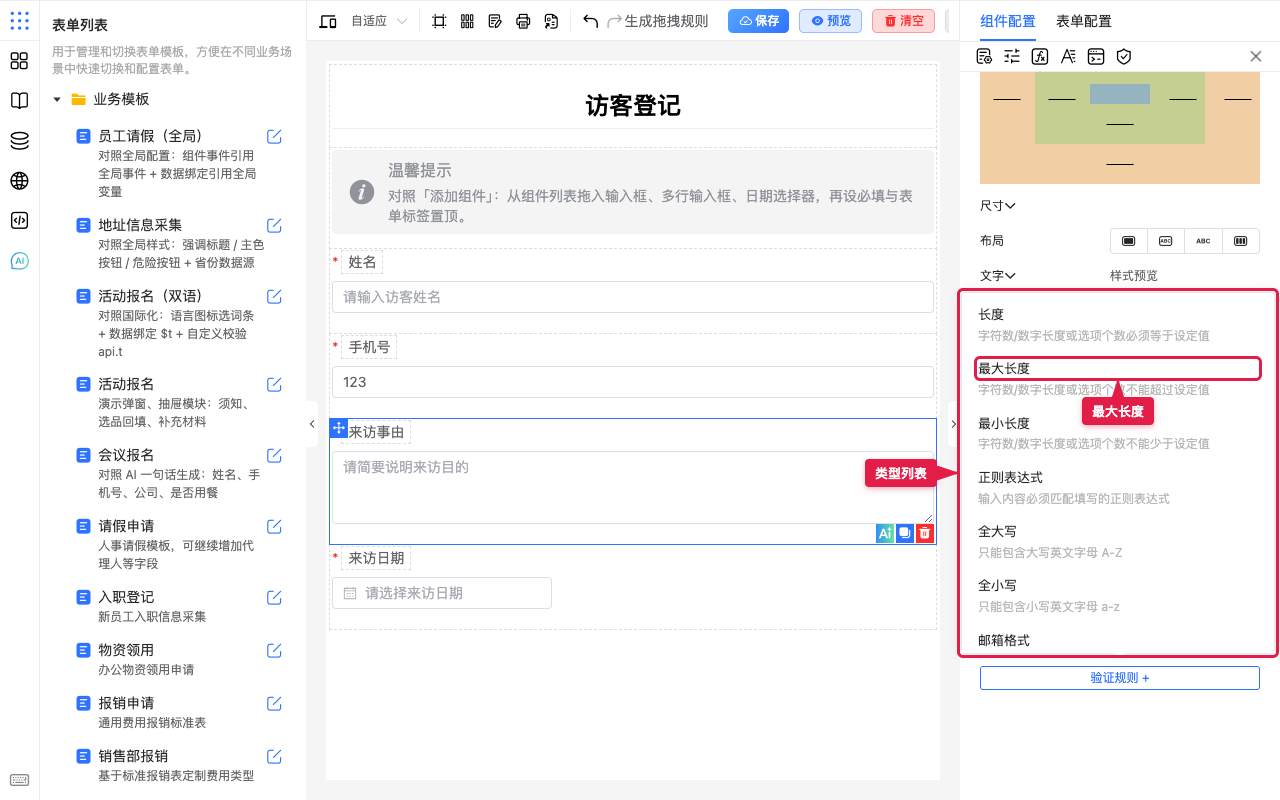Open the app launcher dots icon
Screen dimensions: 1280x800
tap(19, 21)
